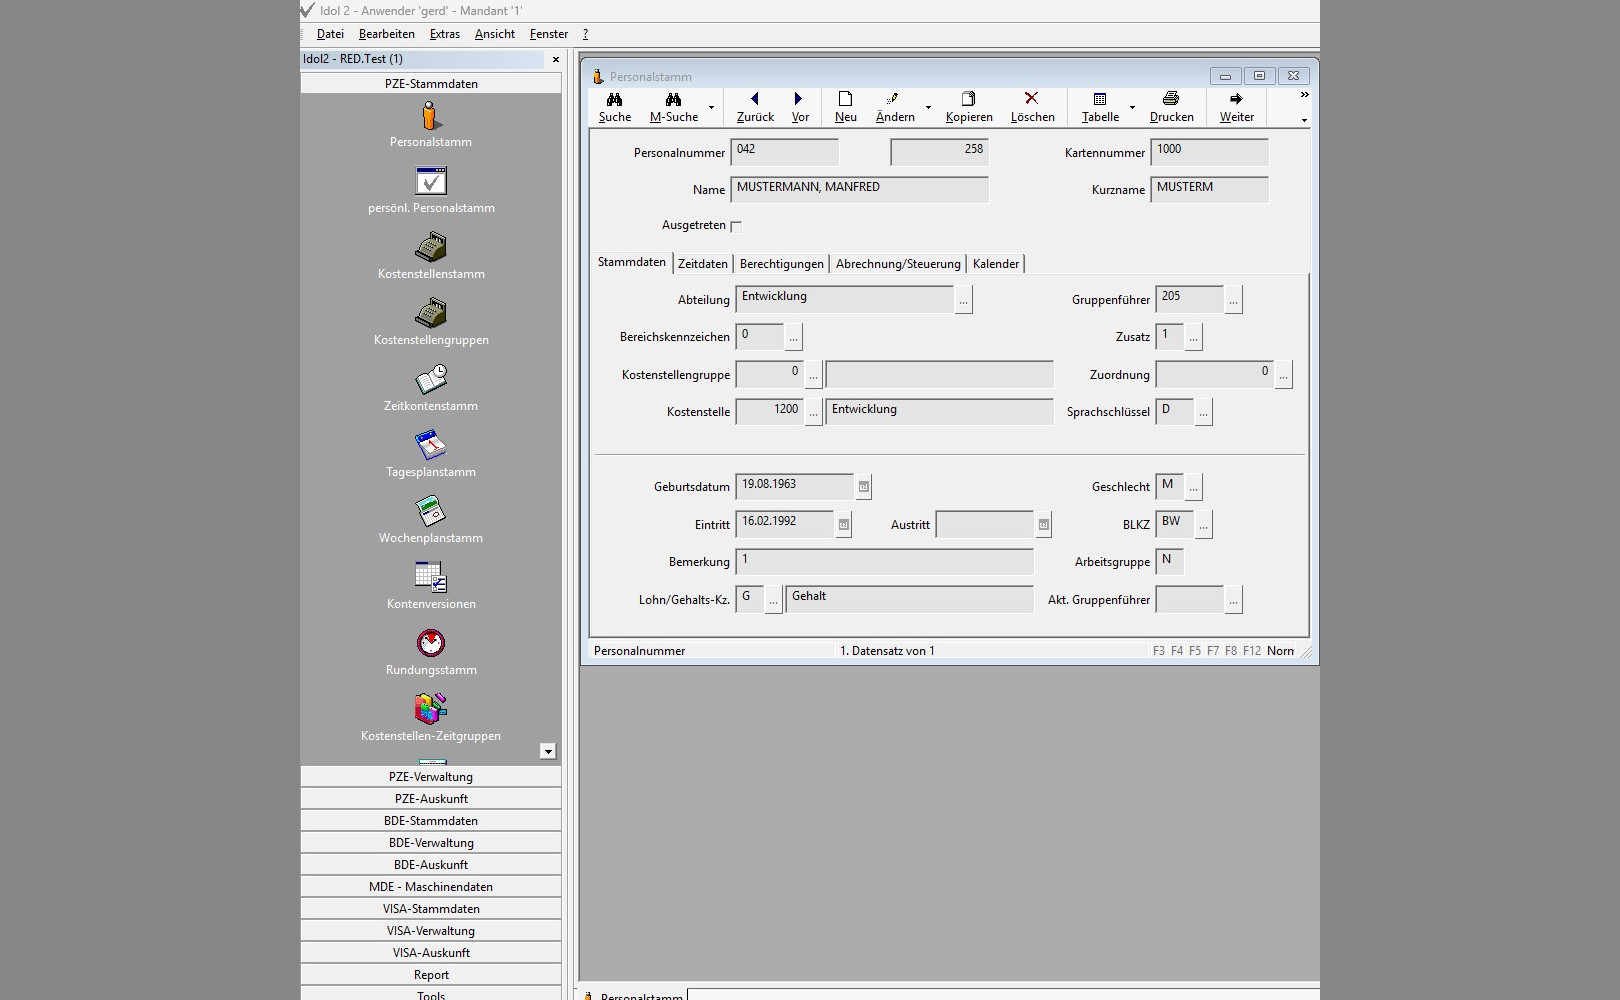Viewport: 1620px width, 1000px height.
Task: Click the Name input field
Action: point(860,189)
